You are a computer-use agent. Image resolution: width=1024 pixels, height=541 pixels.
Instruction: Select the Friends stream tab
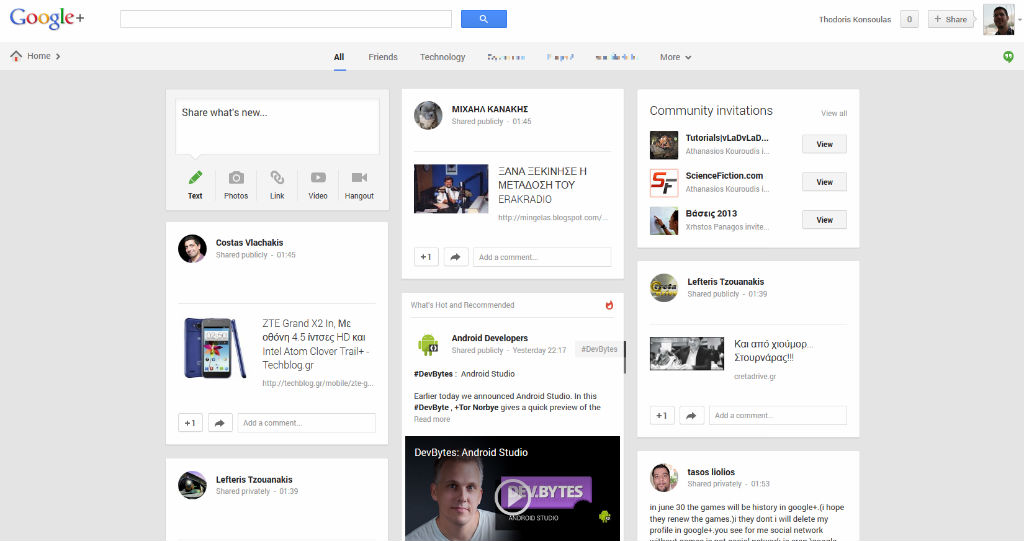coord(383,57)
